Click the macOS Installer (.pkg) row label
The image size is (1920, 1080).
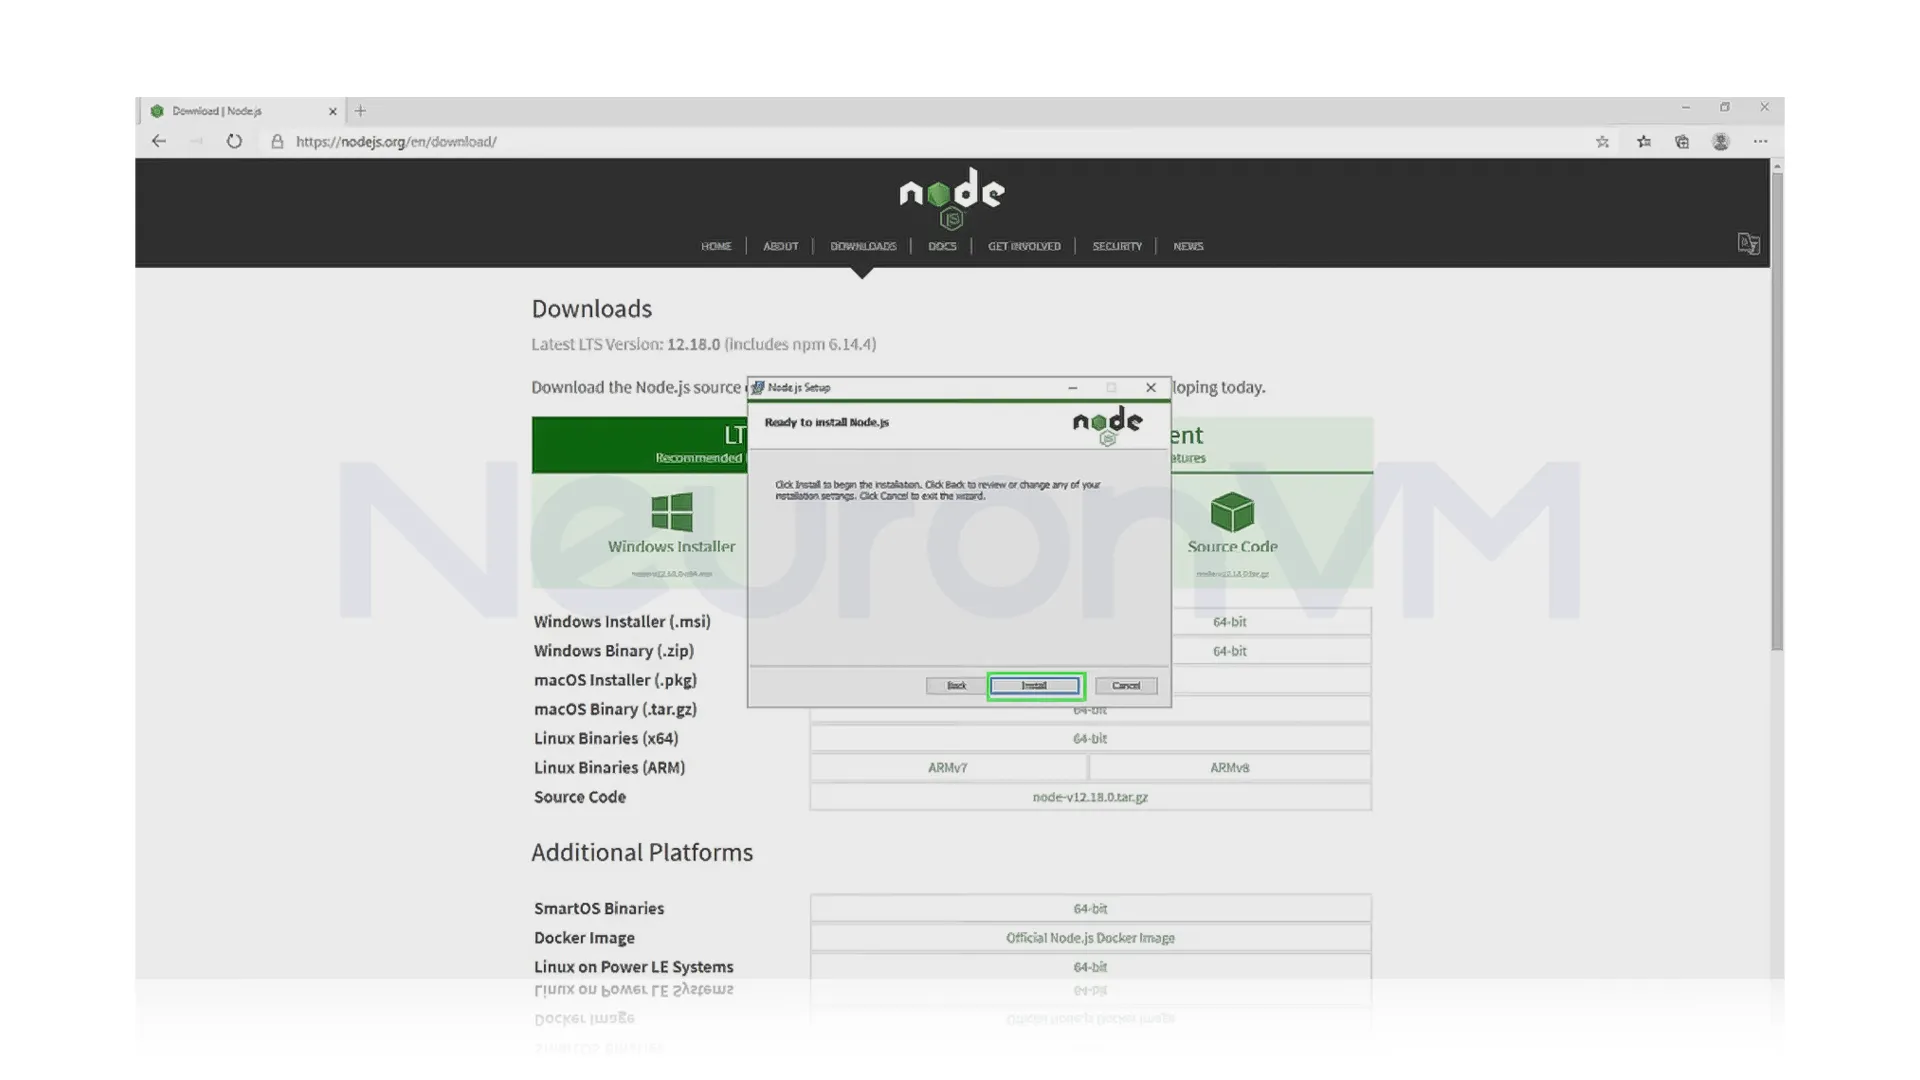coord(615,680)
